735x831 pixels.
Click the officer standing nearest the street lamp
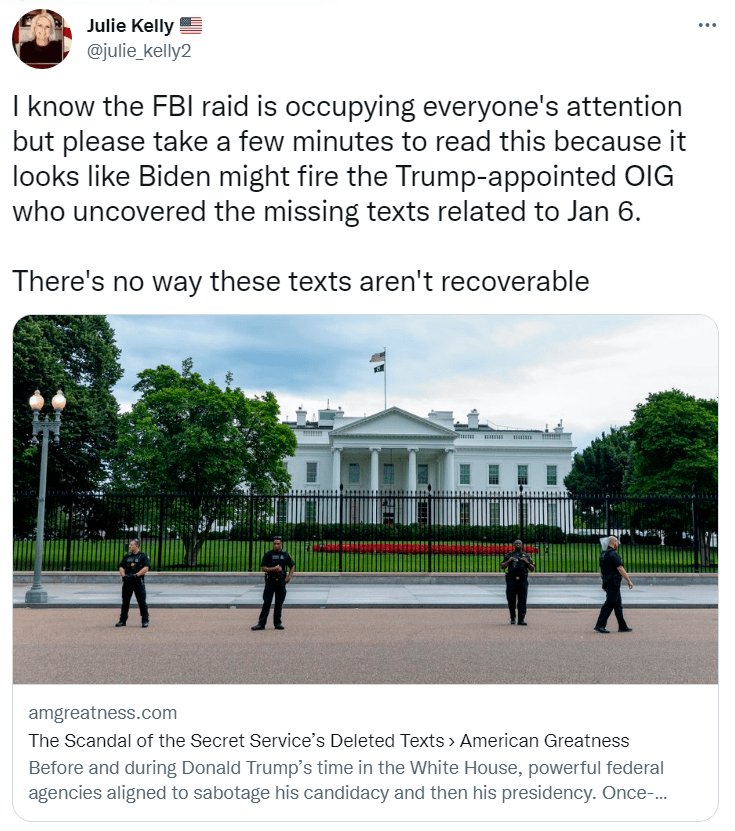click(134, 582)
